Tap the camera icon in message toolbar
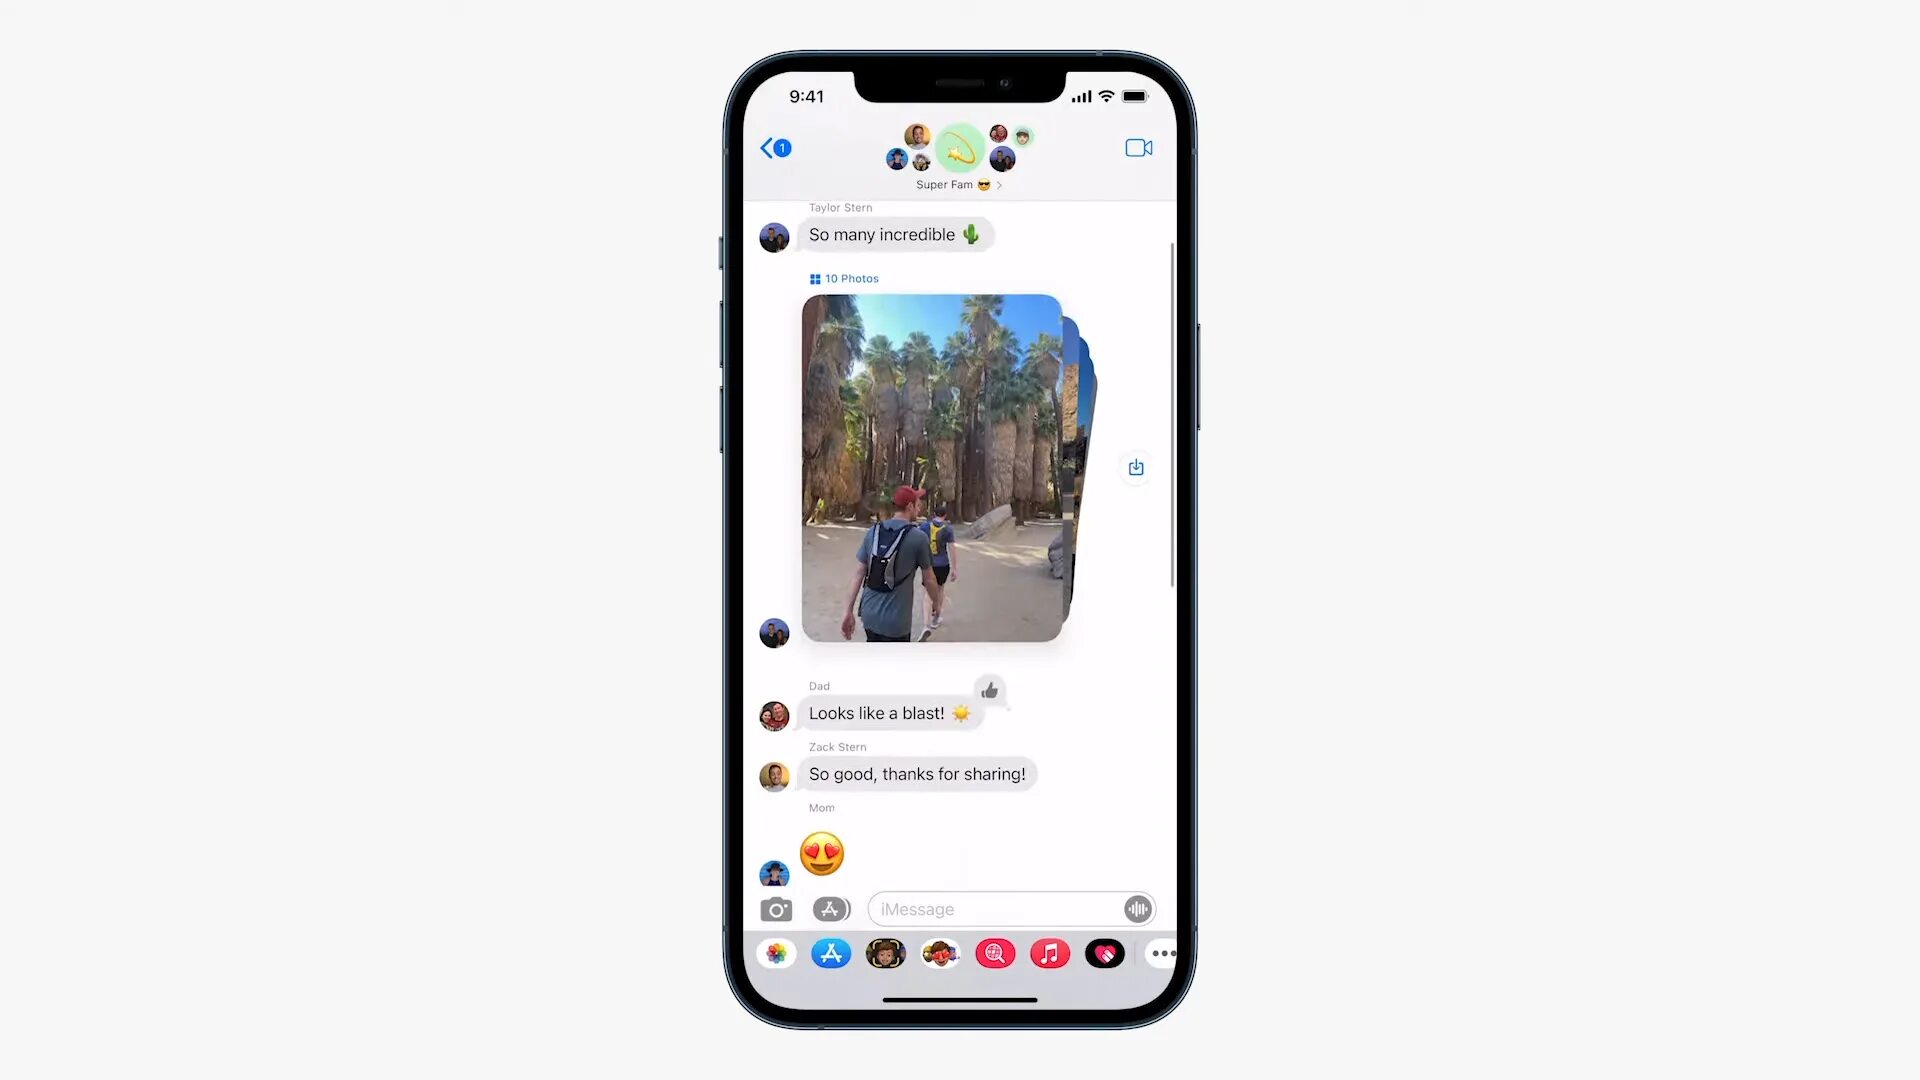This screenshot has height=1080, width=1920. 777,909
